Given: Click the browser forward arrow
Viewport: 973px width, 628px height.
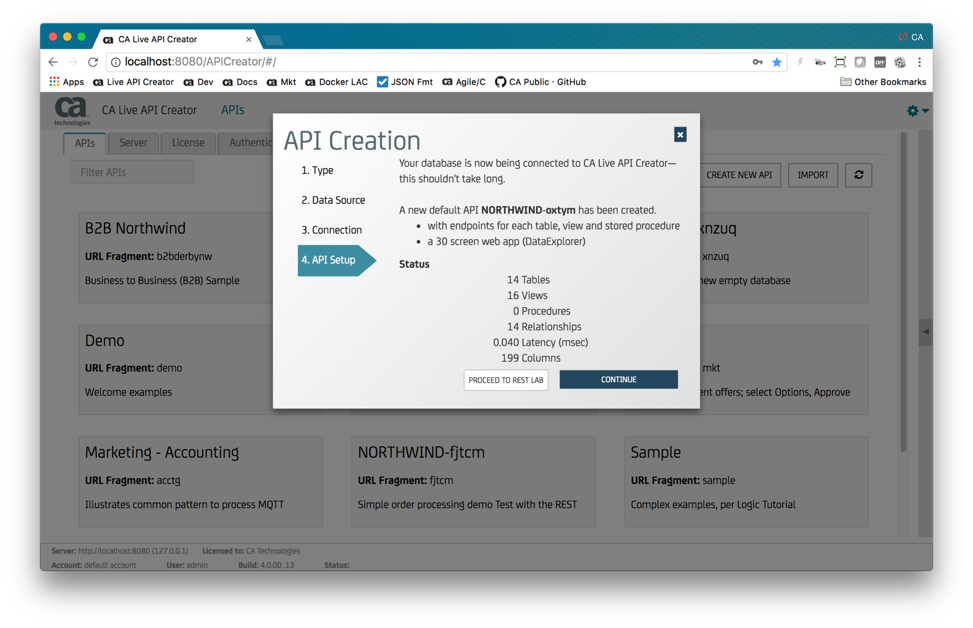Looking at the screenshot, I should (x=73, y=62).
